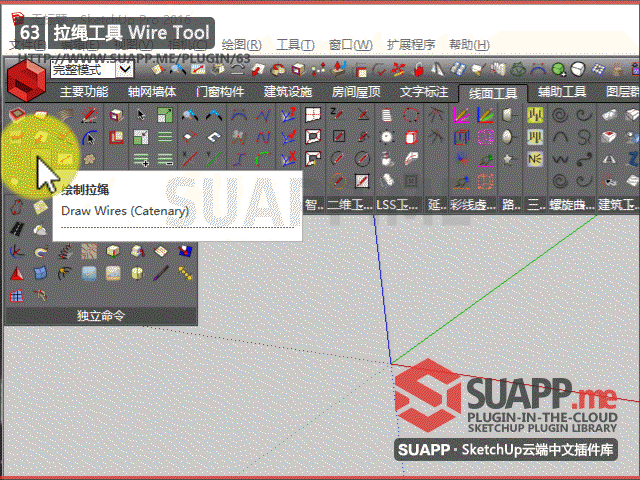The width and height of the screenshot is (640, 480).
Task: Click the pencil inside black square icon
Action: click(338, 137)
